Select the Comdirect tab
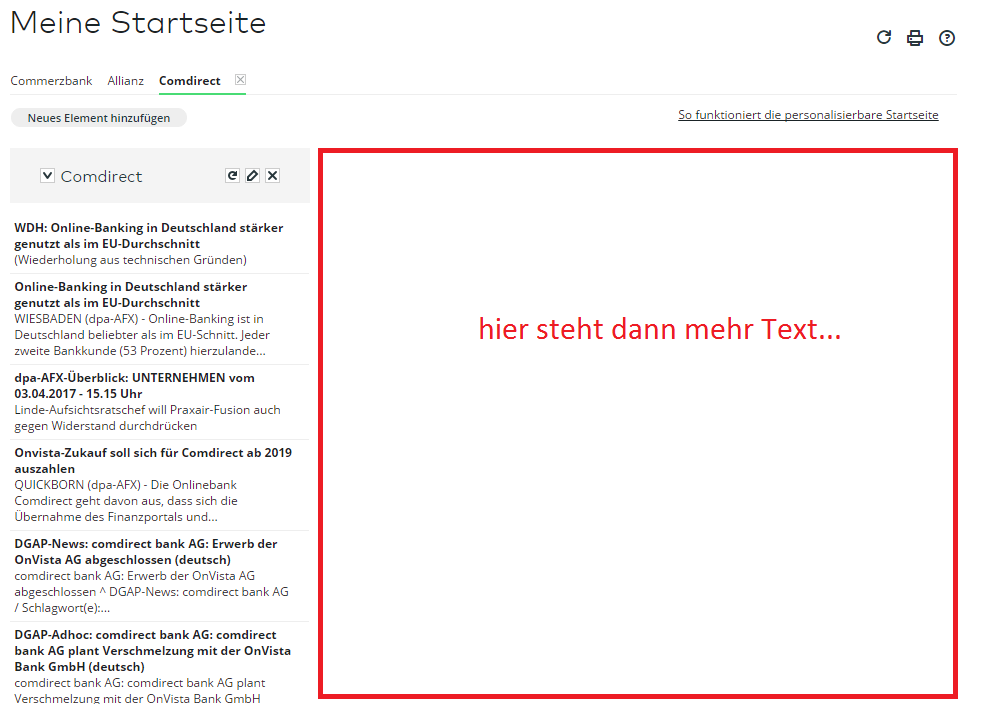The height and width of the screenshot is (704, 989). tap(189, 80)
